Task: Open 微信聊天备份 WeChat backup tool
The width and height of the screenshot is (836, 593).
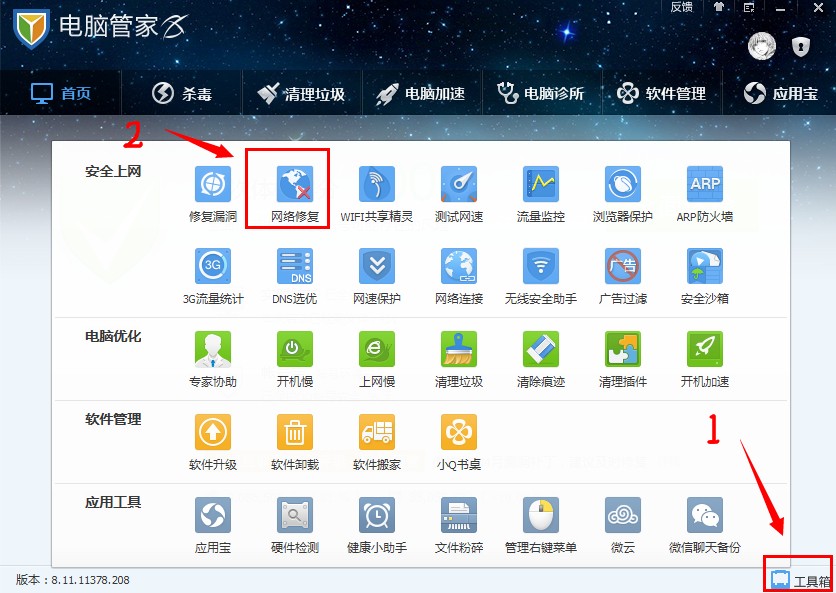Action: [x=704, y=516]
